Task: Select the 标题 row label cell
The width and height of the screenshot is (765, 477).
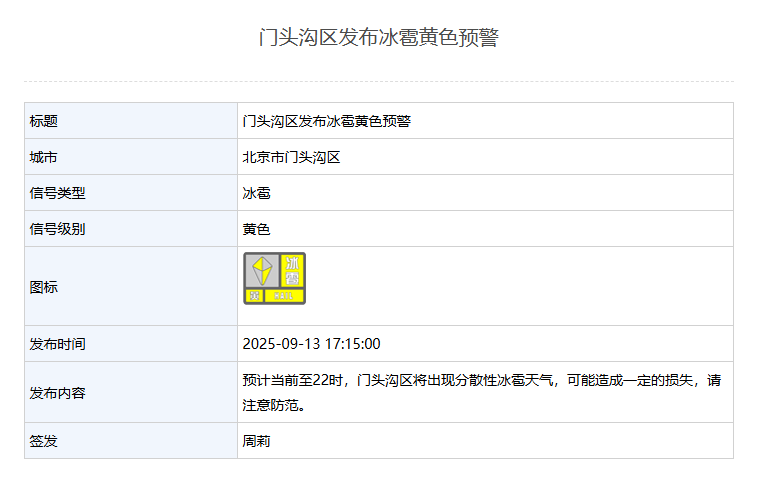Action: pos(44,121)
